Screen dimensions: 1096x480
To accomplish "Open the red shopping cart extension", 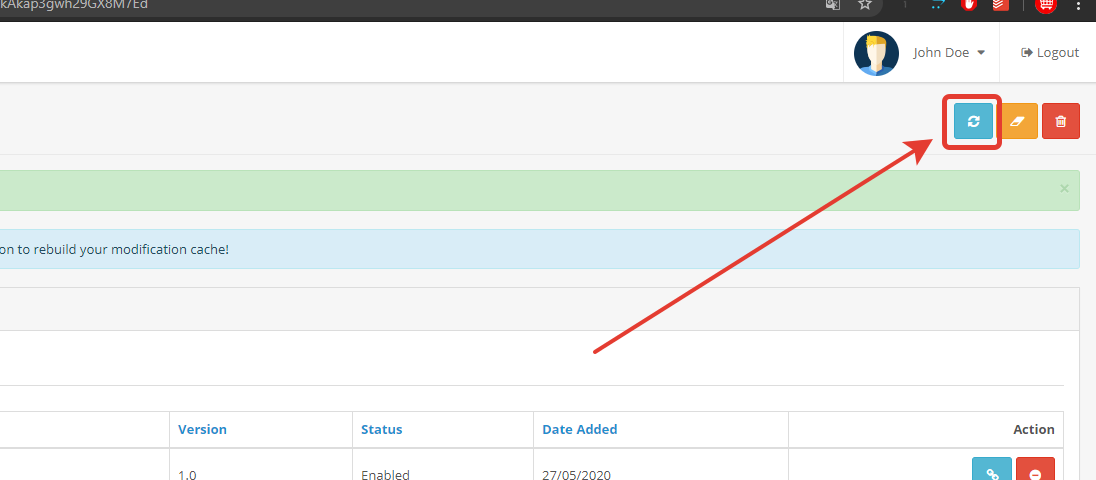I will tap(1046, 5).
